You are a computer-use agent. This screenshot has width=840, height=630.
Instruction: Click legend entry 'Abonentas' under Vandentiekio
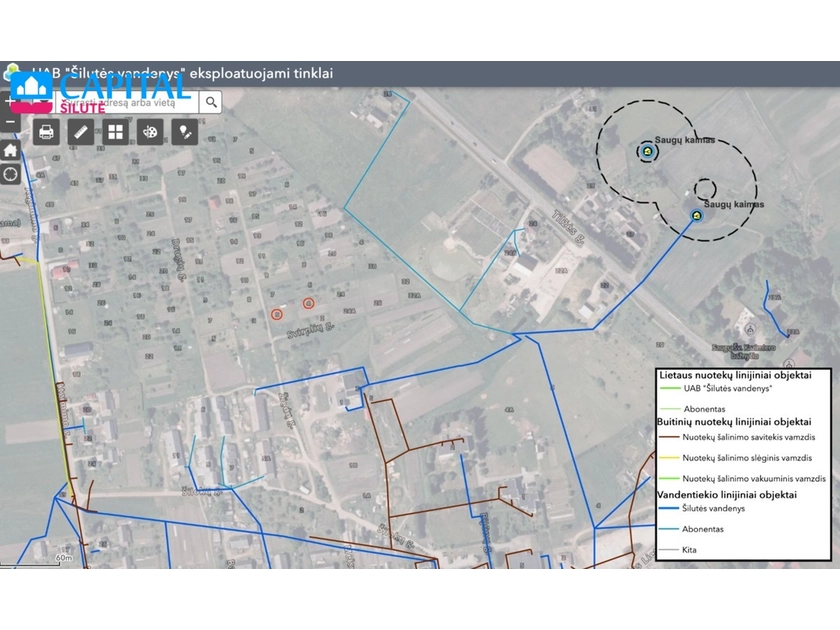tap(702, 529)
